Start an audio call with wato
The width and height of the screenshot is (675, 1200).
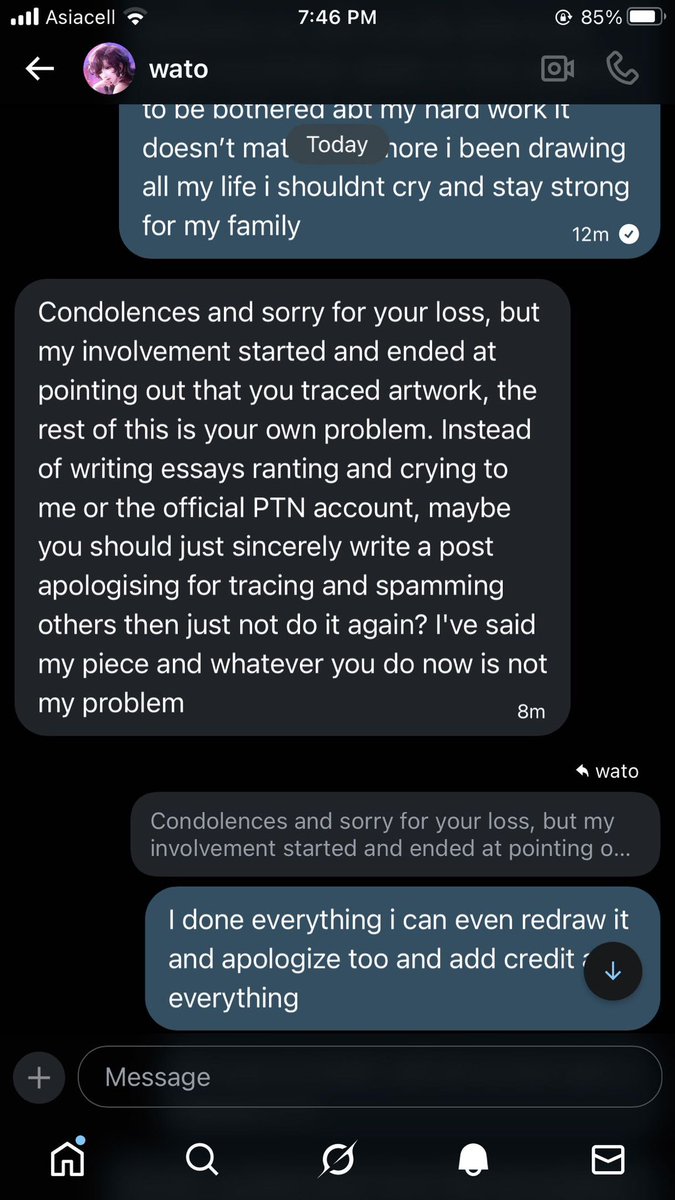[622, 69]
